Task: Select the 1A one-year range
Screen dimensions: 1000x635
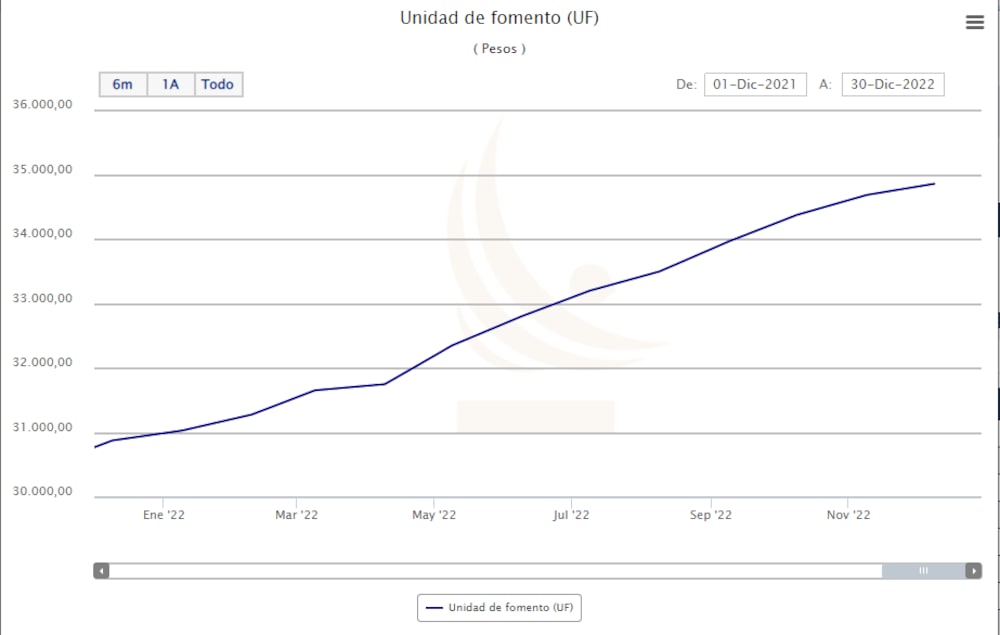Action: point(170,85)
